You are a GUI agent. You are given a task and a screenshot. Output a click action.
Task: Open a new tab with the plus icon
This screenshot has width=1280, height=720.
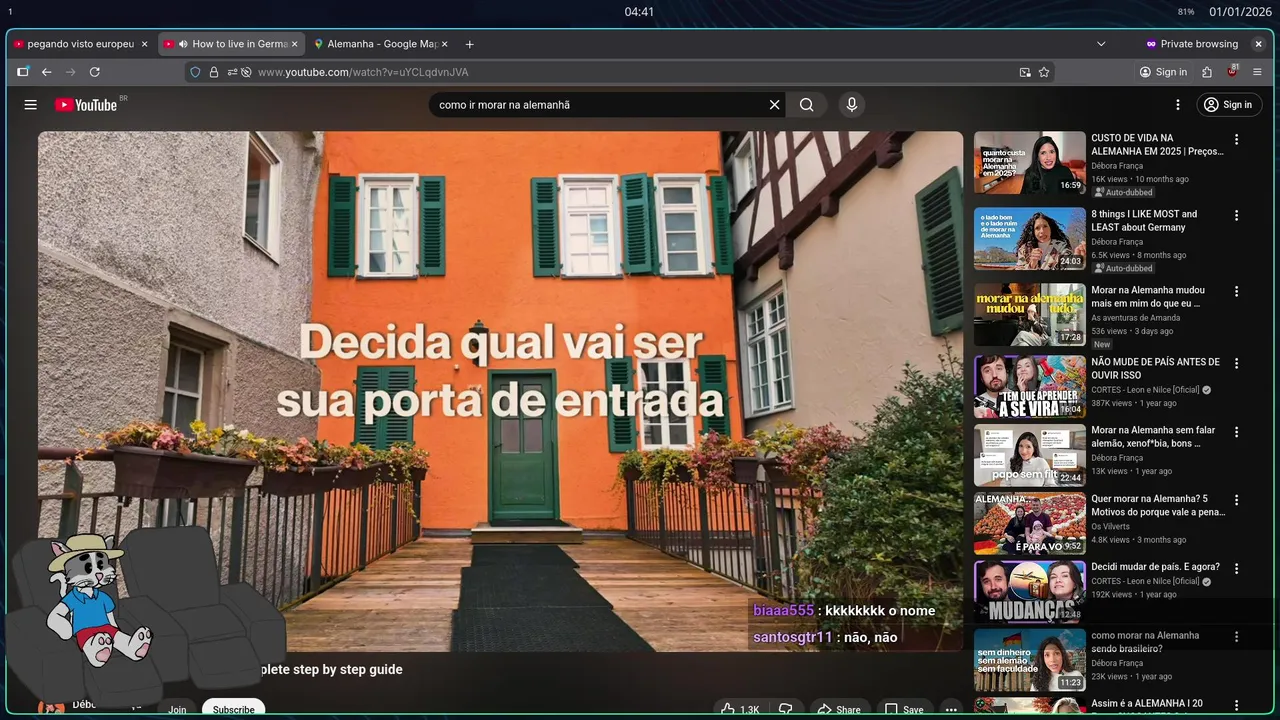click(470, 44)
